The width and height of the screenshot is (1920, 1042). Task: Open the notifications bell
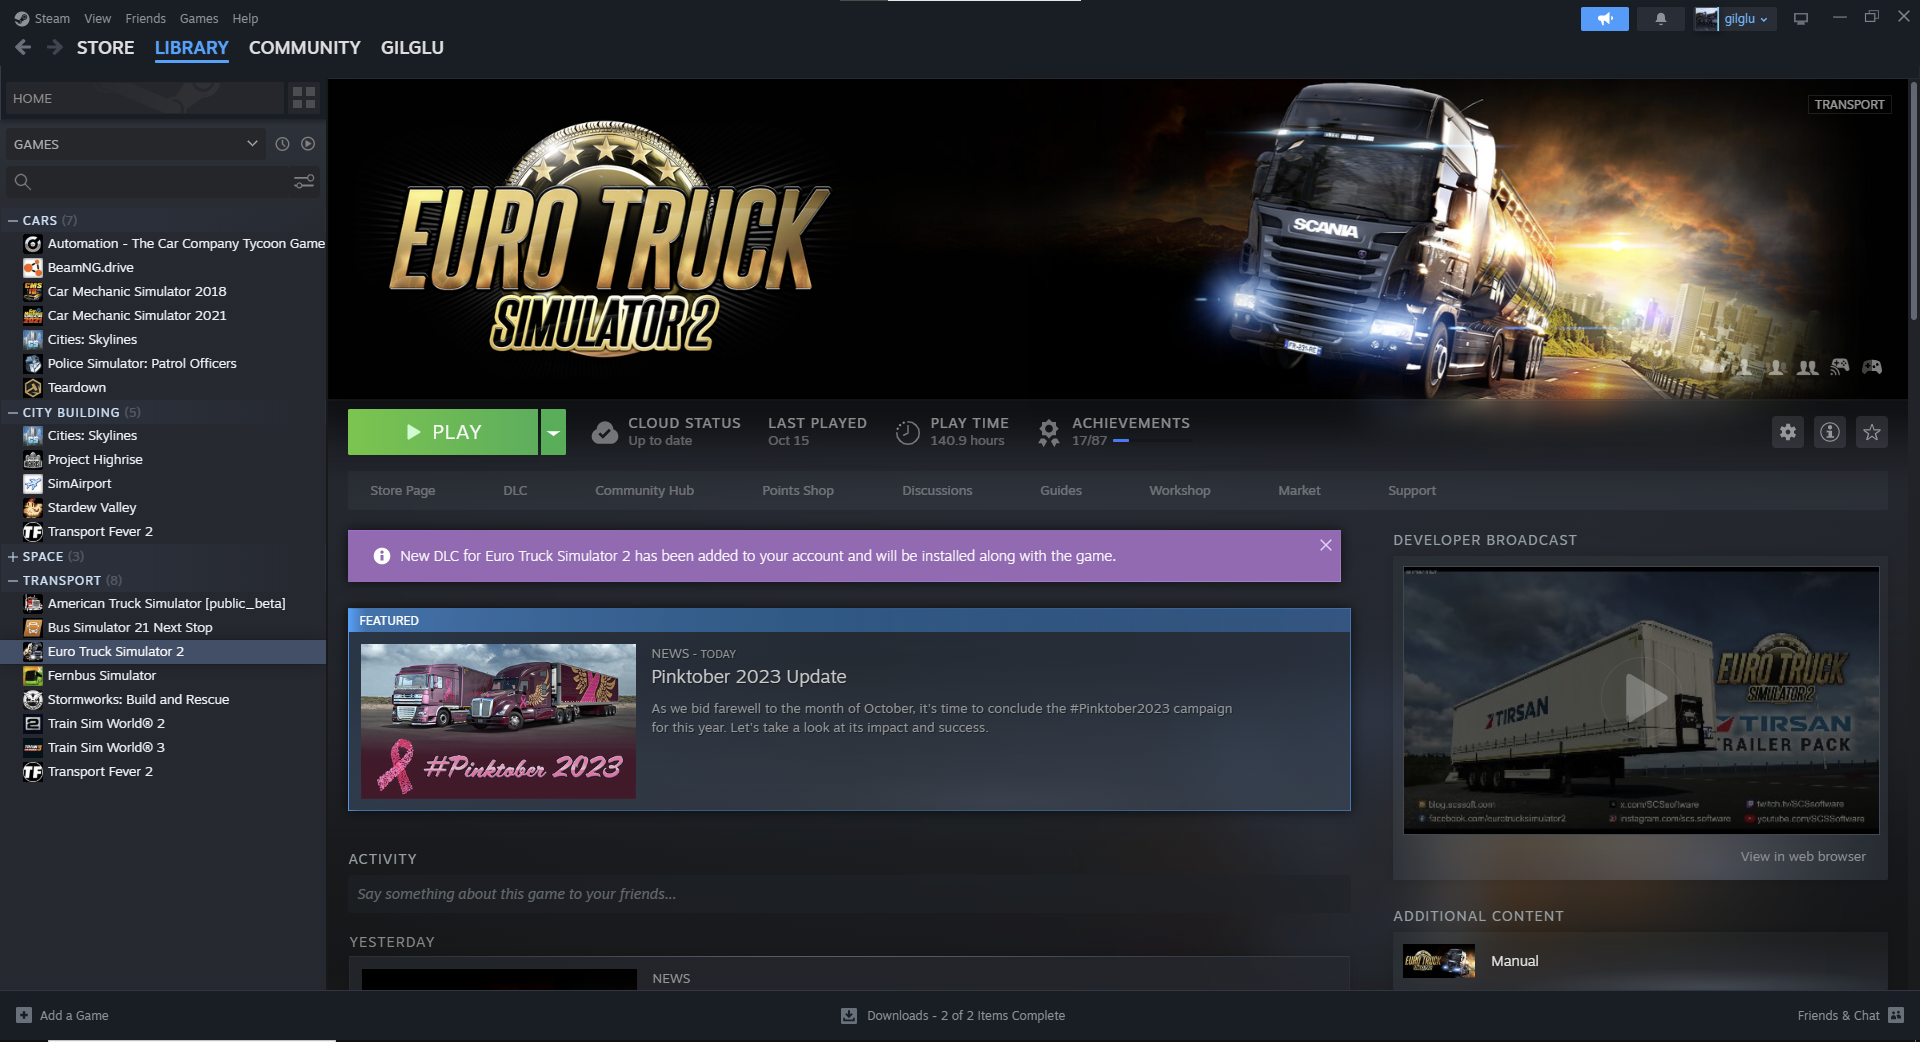tap(1660, 19)
